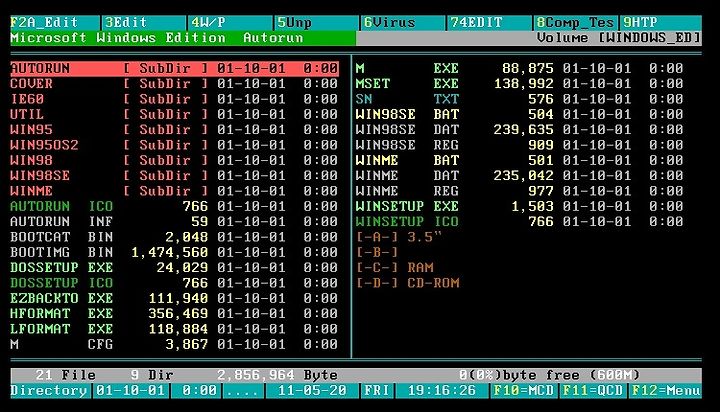
Task: Click the 19:16:26 clock field
Action: tap(442, 390)
